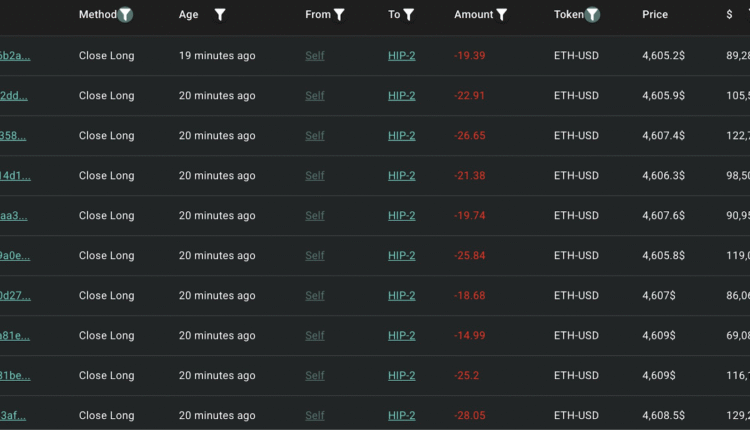
Task: Open the Amount column filter icon
Action: (x=502, y=15)
